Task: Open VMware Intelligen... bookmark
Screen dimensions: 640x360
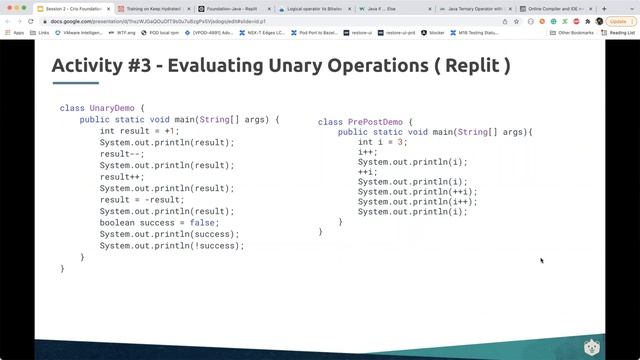Action: point(78,33)
